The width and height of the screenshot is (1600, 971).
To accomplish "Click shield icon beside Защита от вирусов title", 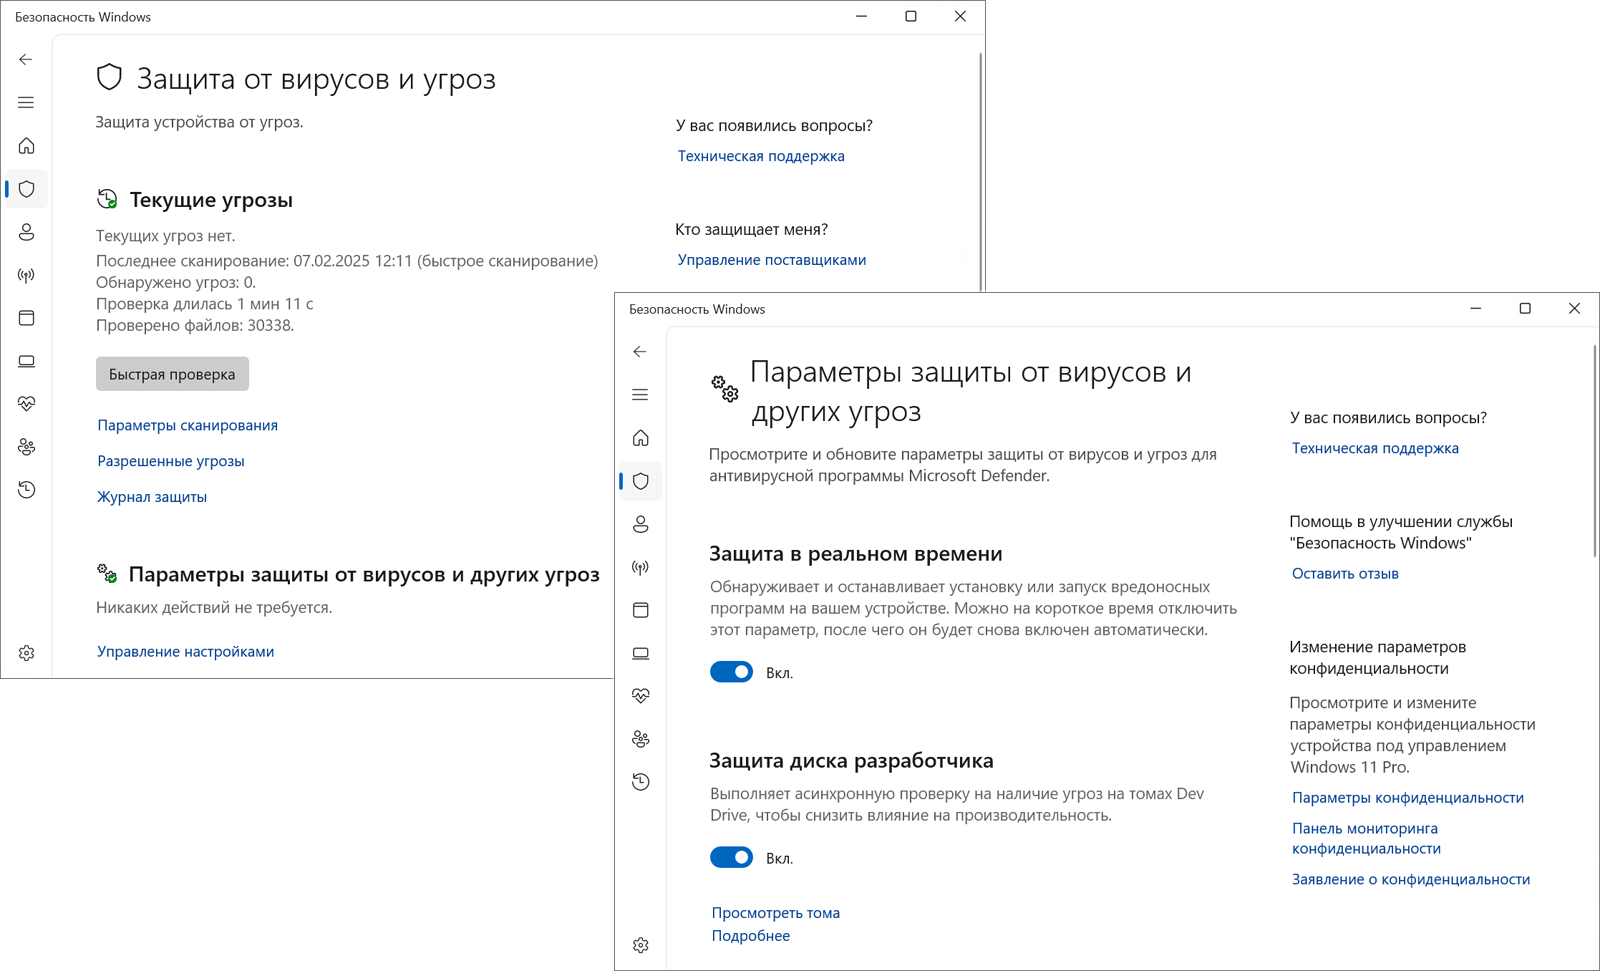I will pyautogui.click(x=109, y=77).
